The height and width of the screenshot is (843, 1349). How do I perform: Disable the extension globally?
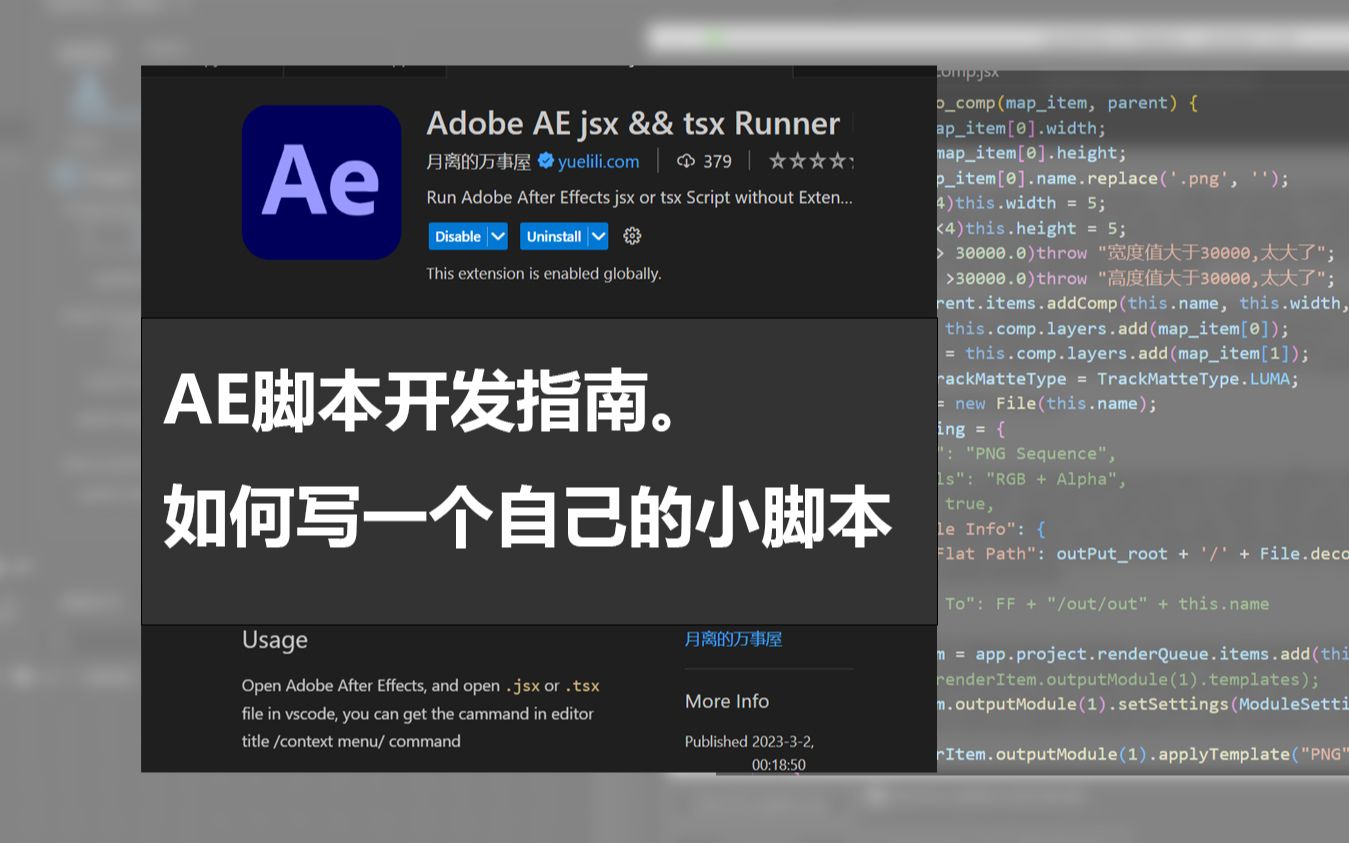coord(457,236)
